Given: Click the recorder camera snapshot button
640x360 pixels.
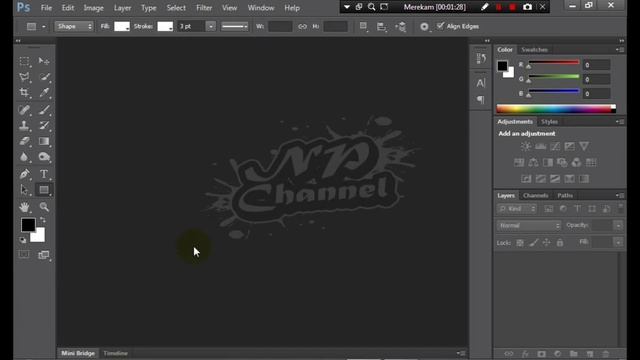Looking at the screenshot, I should coord(527,7).
